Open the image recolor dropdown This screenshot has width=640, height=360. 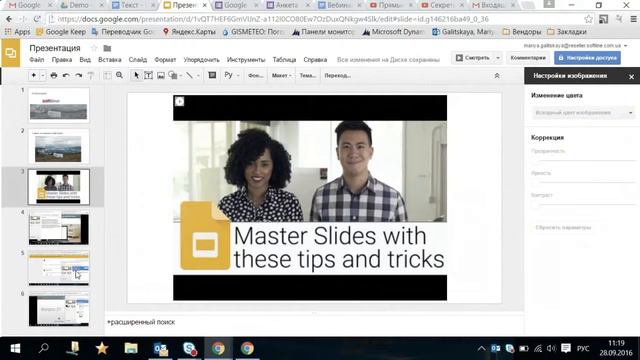tap(584, 113)
